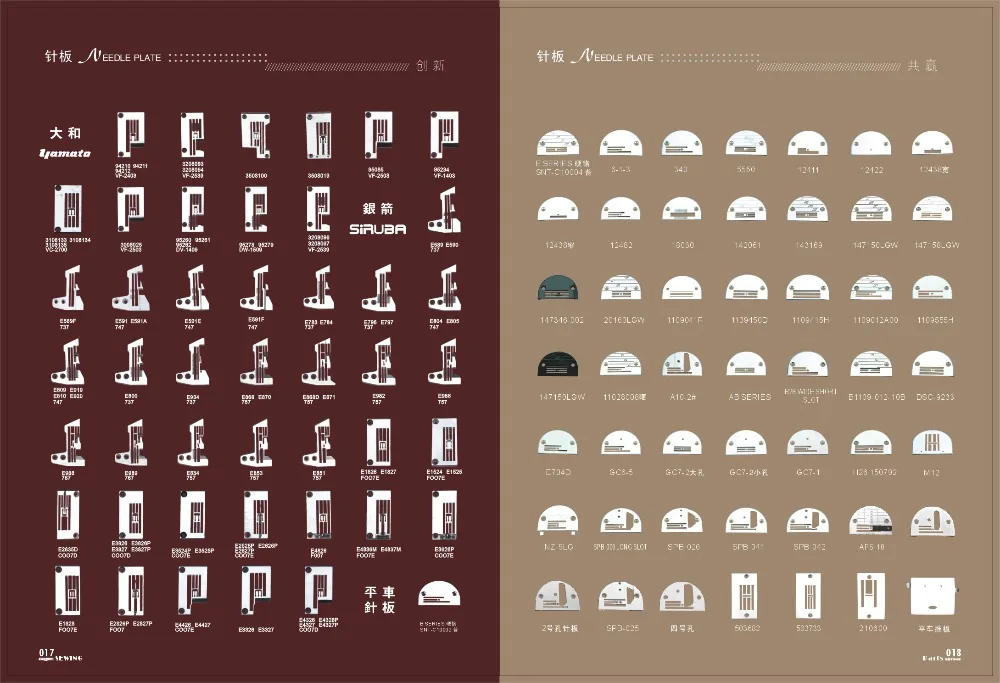1000x683 pixels.
Task: Select the DV-1400 needle plate image
Action: pos(192,210)
